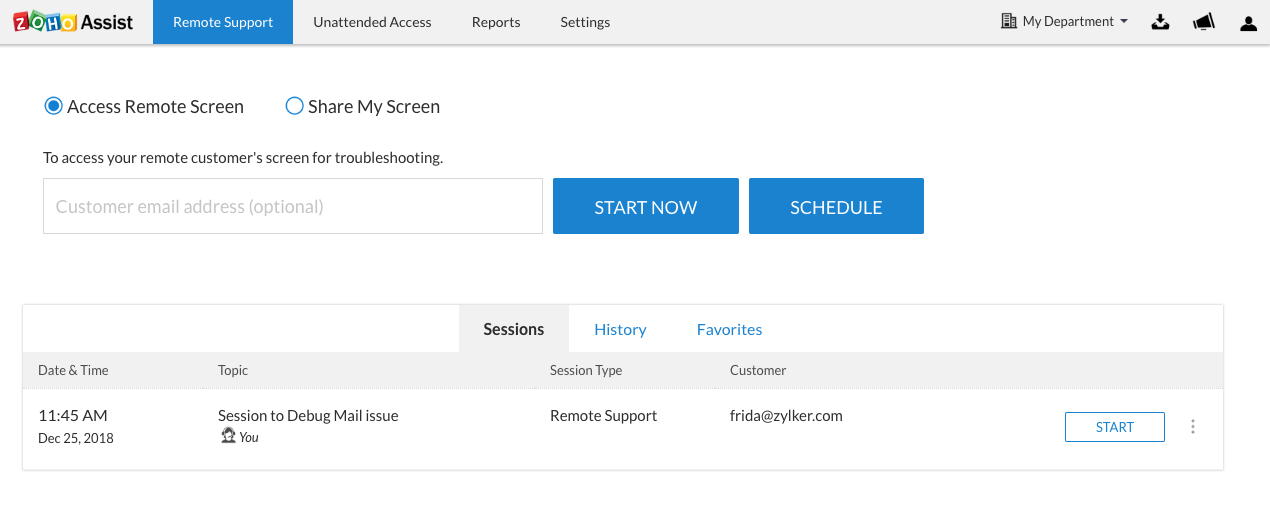This screenshot has width=1270, height=521.
Task: Start the Debug Mail issue session
Action: (x=1114, y=427)
